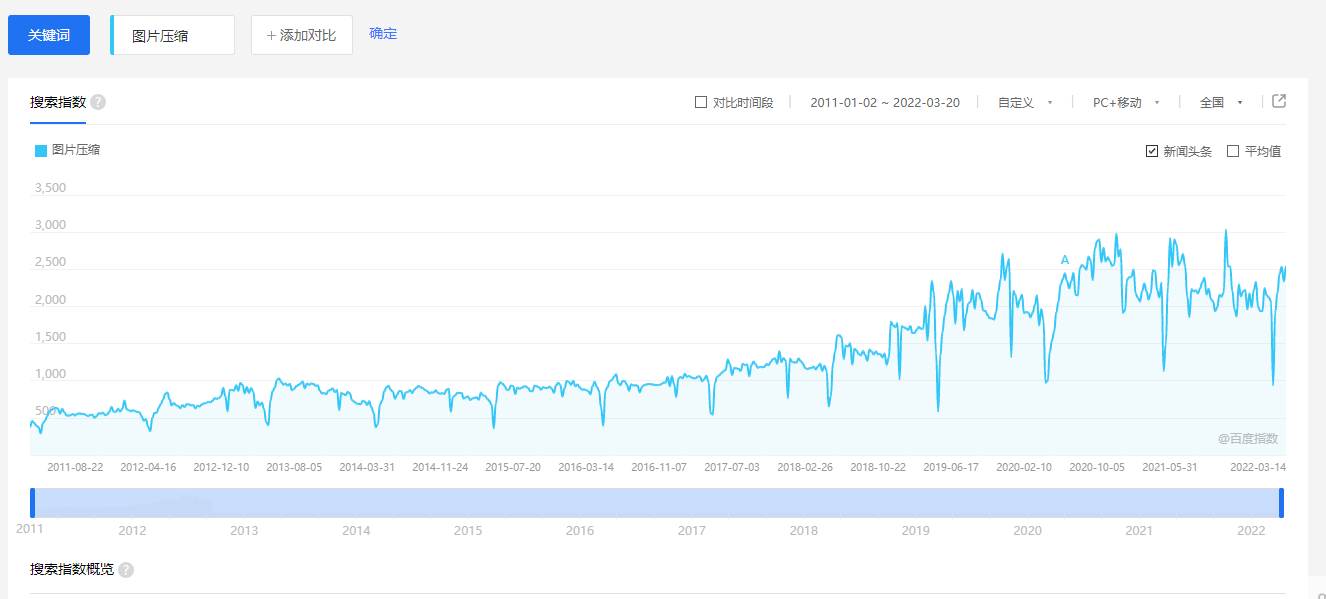Click the blue 图片压缩 legend square
This screenshot has height=599, width=1326.
[x=41, y=151]
